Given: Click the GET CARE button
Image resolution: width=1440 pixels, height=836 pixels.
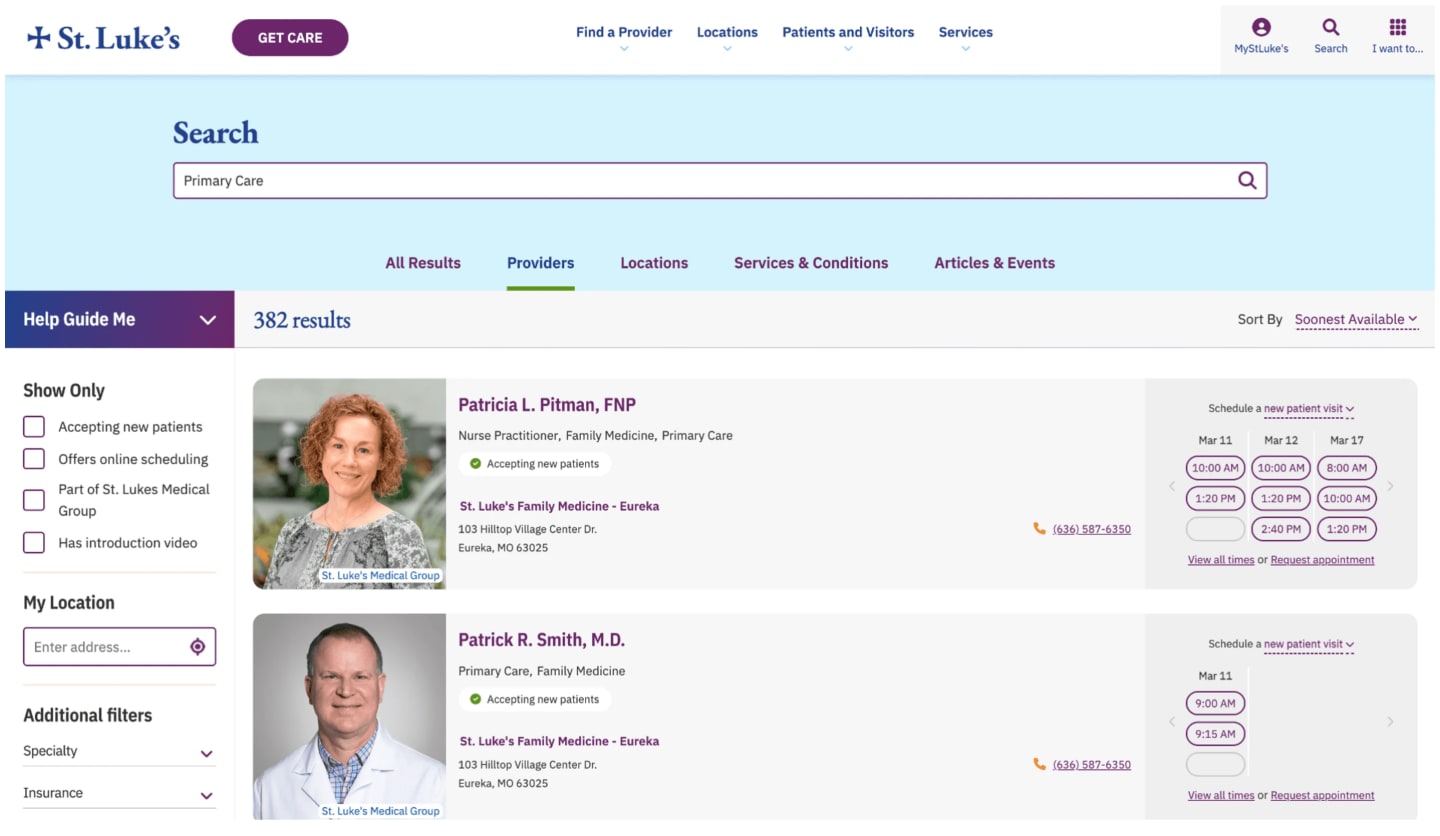Looking at the screenshot, I should tap(290, 38).
